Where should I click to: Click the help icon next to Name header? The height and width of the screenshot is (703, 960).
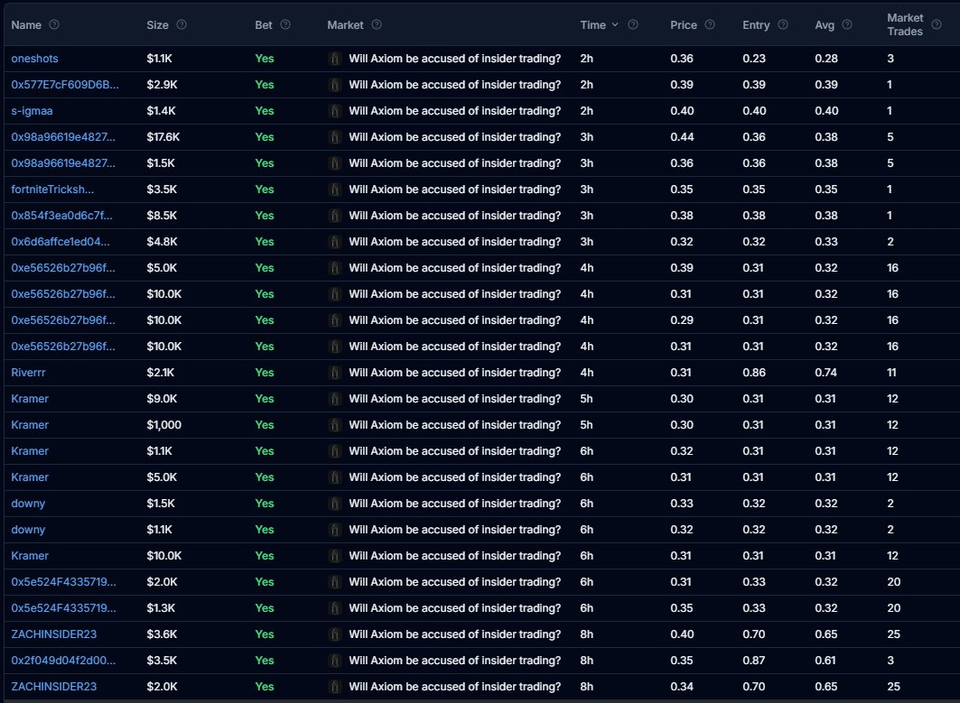pyautogui.click(x=54, y=25)
